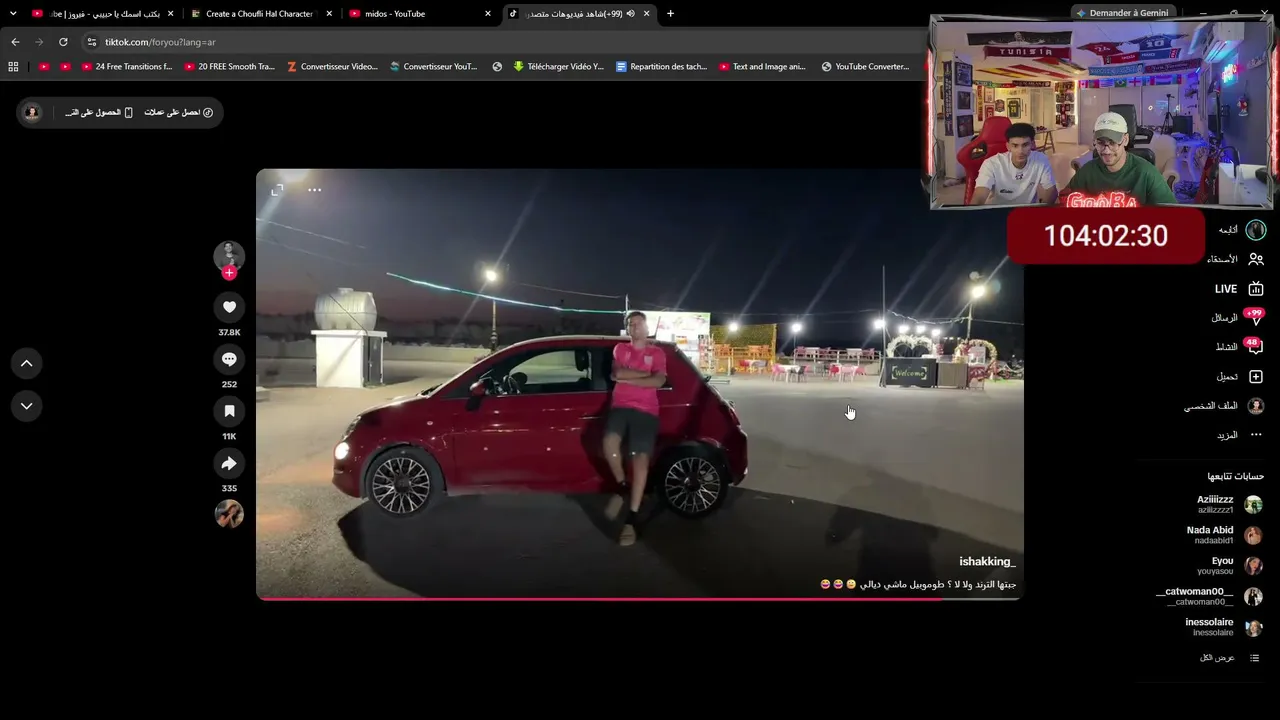The height and width of the screenshot is (720, 1280).
Task: Open the three-dots menu on the video
Action: pos(314,190)
